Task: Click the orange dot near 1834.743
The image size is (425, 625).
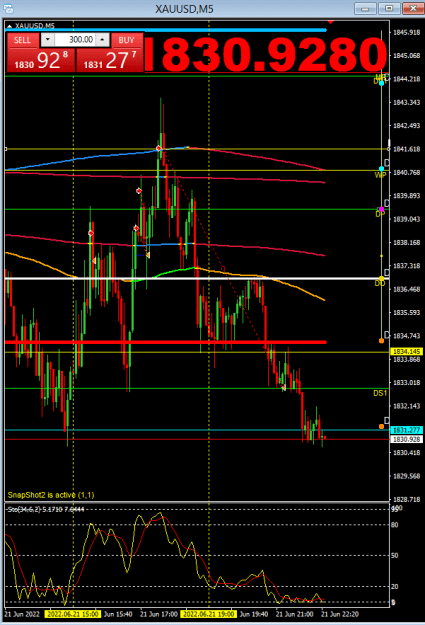Action: pyautogui.click(x=382, y=341)
